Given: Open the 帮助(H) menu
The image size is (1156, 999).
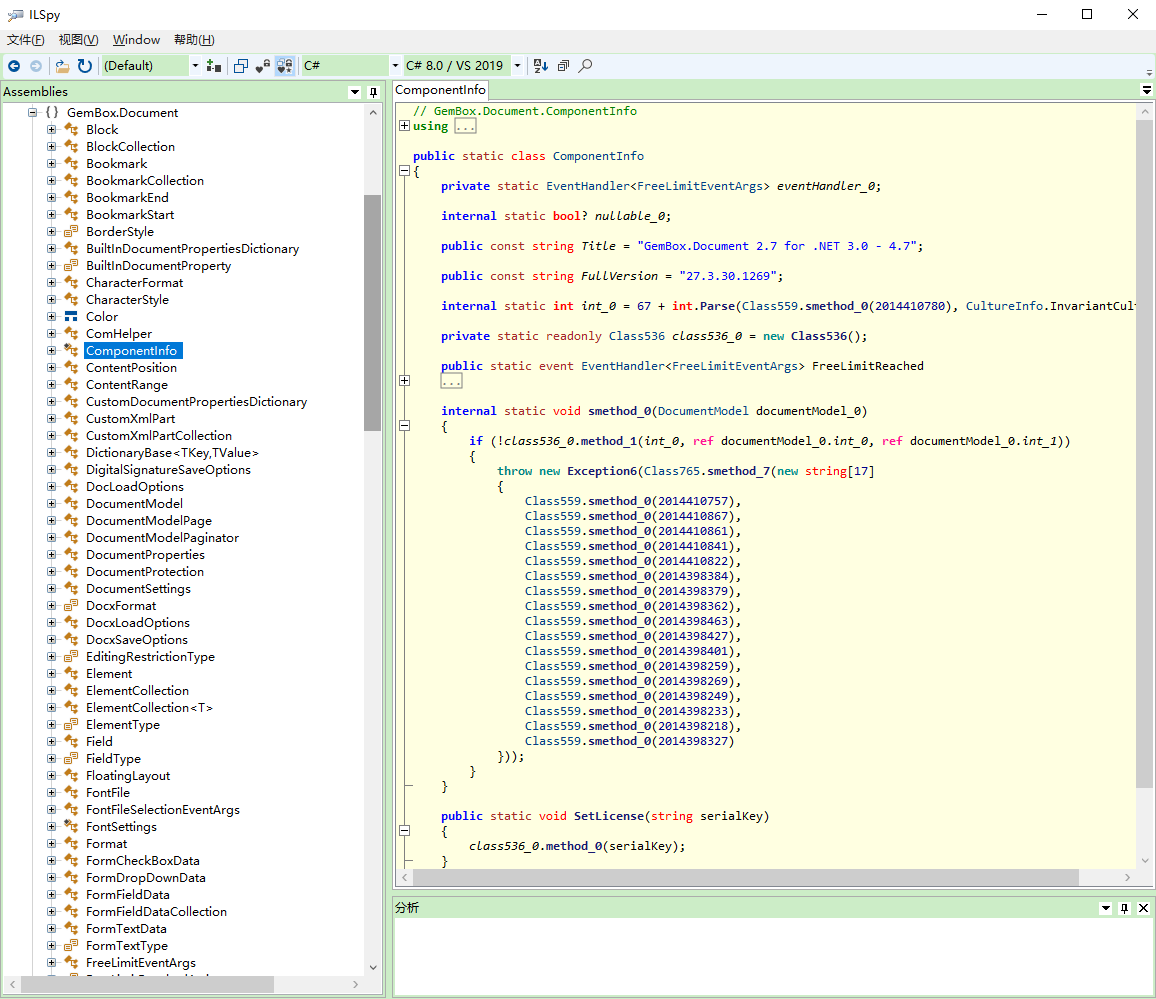Looking at the screenshot, I should [194, 40].
